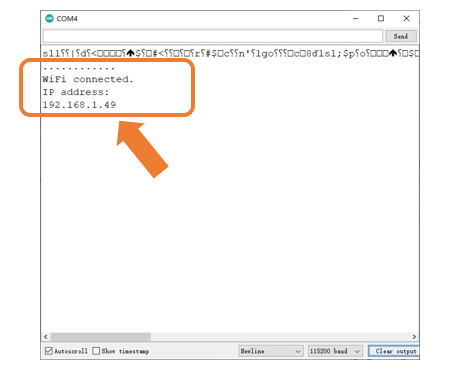
Task: Click the horizontal scrollbar left arrow
Action: pyautogui.click(x=46, y=337)
